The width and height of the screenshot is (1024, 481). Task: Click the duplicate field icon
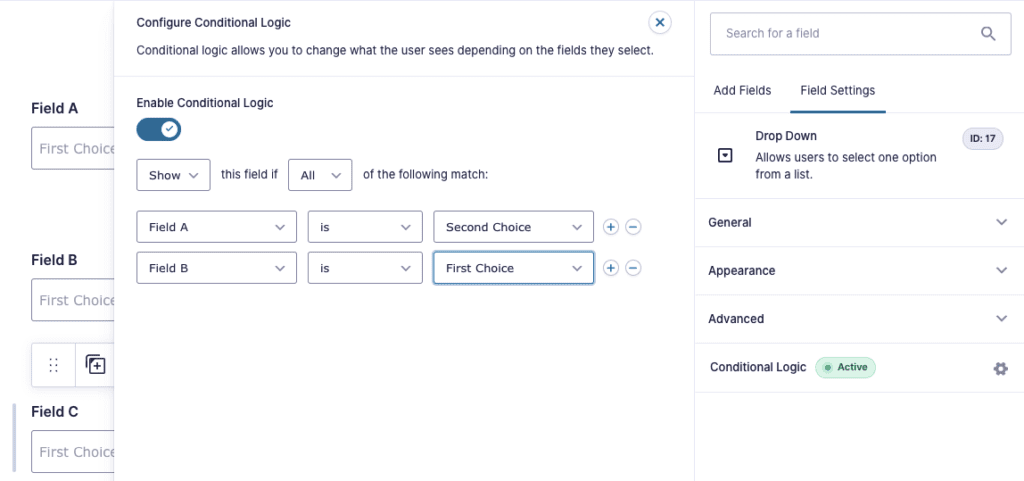[x=96, y=365]
